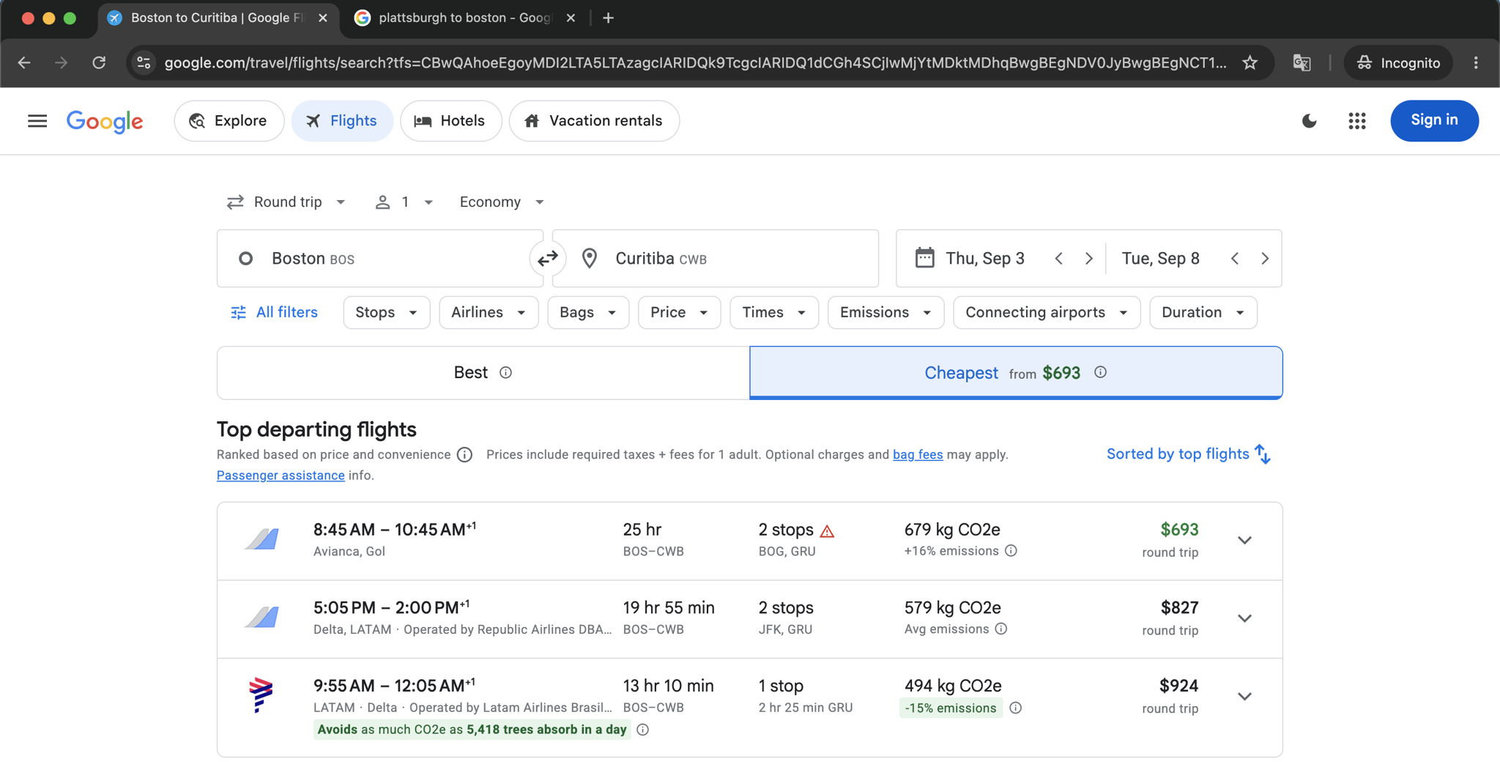The width and height of the screenshot is (1500, 762).
Task: Expand the $924 LATAM flight details
Action: (x=1245, y=697)
